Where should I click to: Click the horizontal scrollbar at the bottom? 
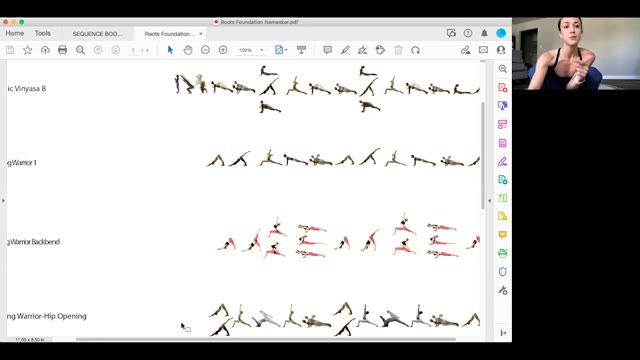pyautogui.click(x=266, y=339)
